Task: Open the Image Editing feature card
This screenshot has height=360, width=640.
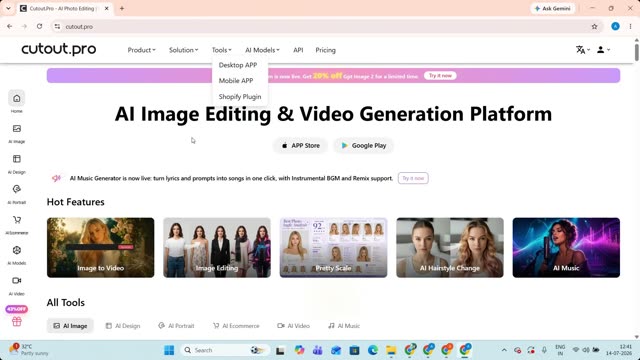Action: point(217,248)
